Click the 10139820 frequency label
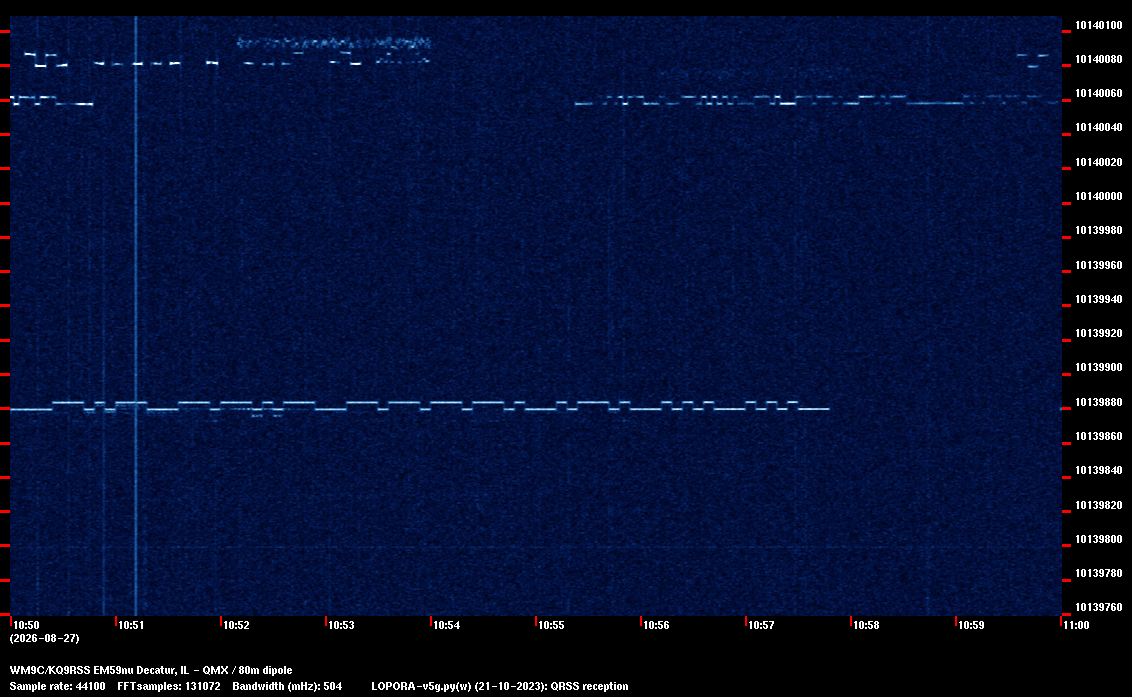 pyautogui.click(x=1099, y=505)
